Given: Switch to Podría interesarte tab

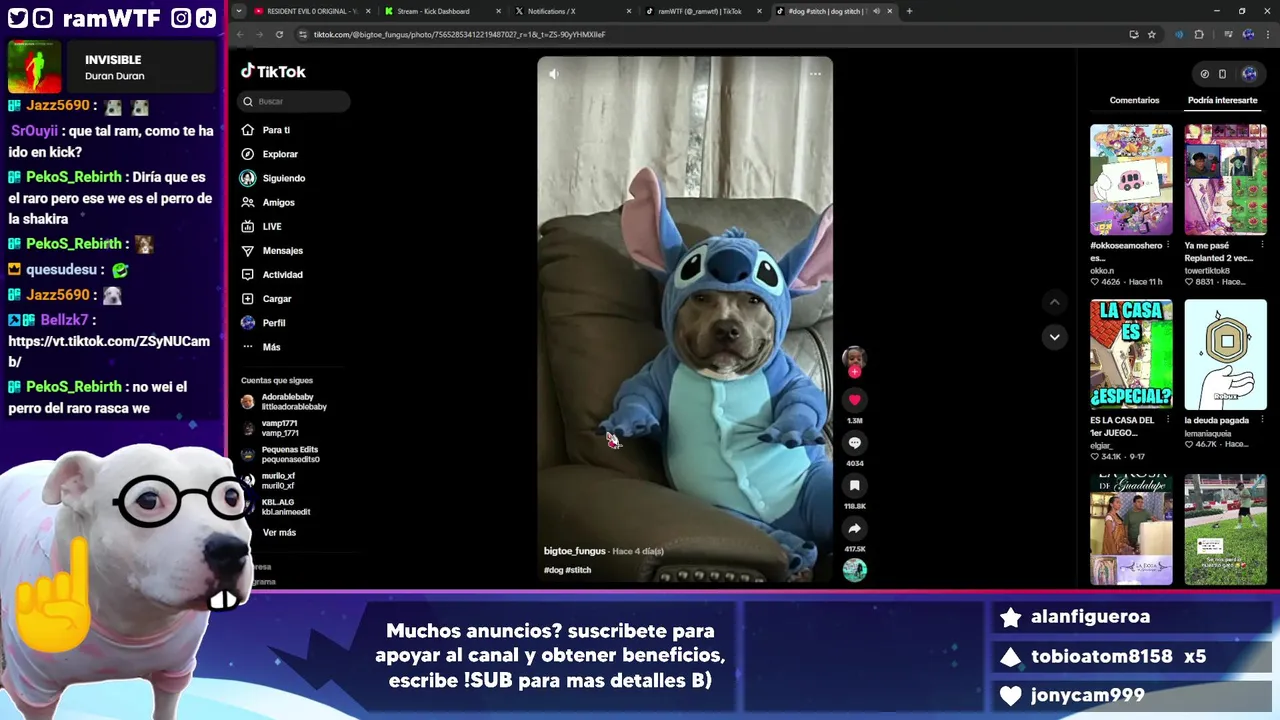Looking at the screenshot, I should pyautogui.click(x=1222, y=100).
